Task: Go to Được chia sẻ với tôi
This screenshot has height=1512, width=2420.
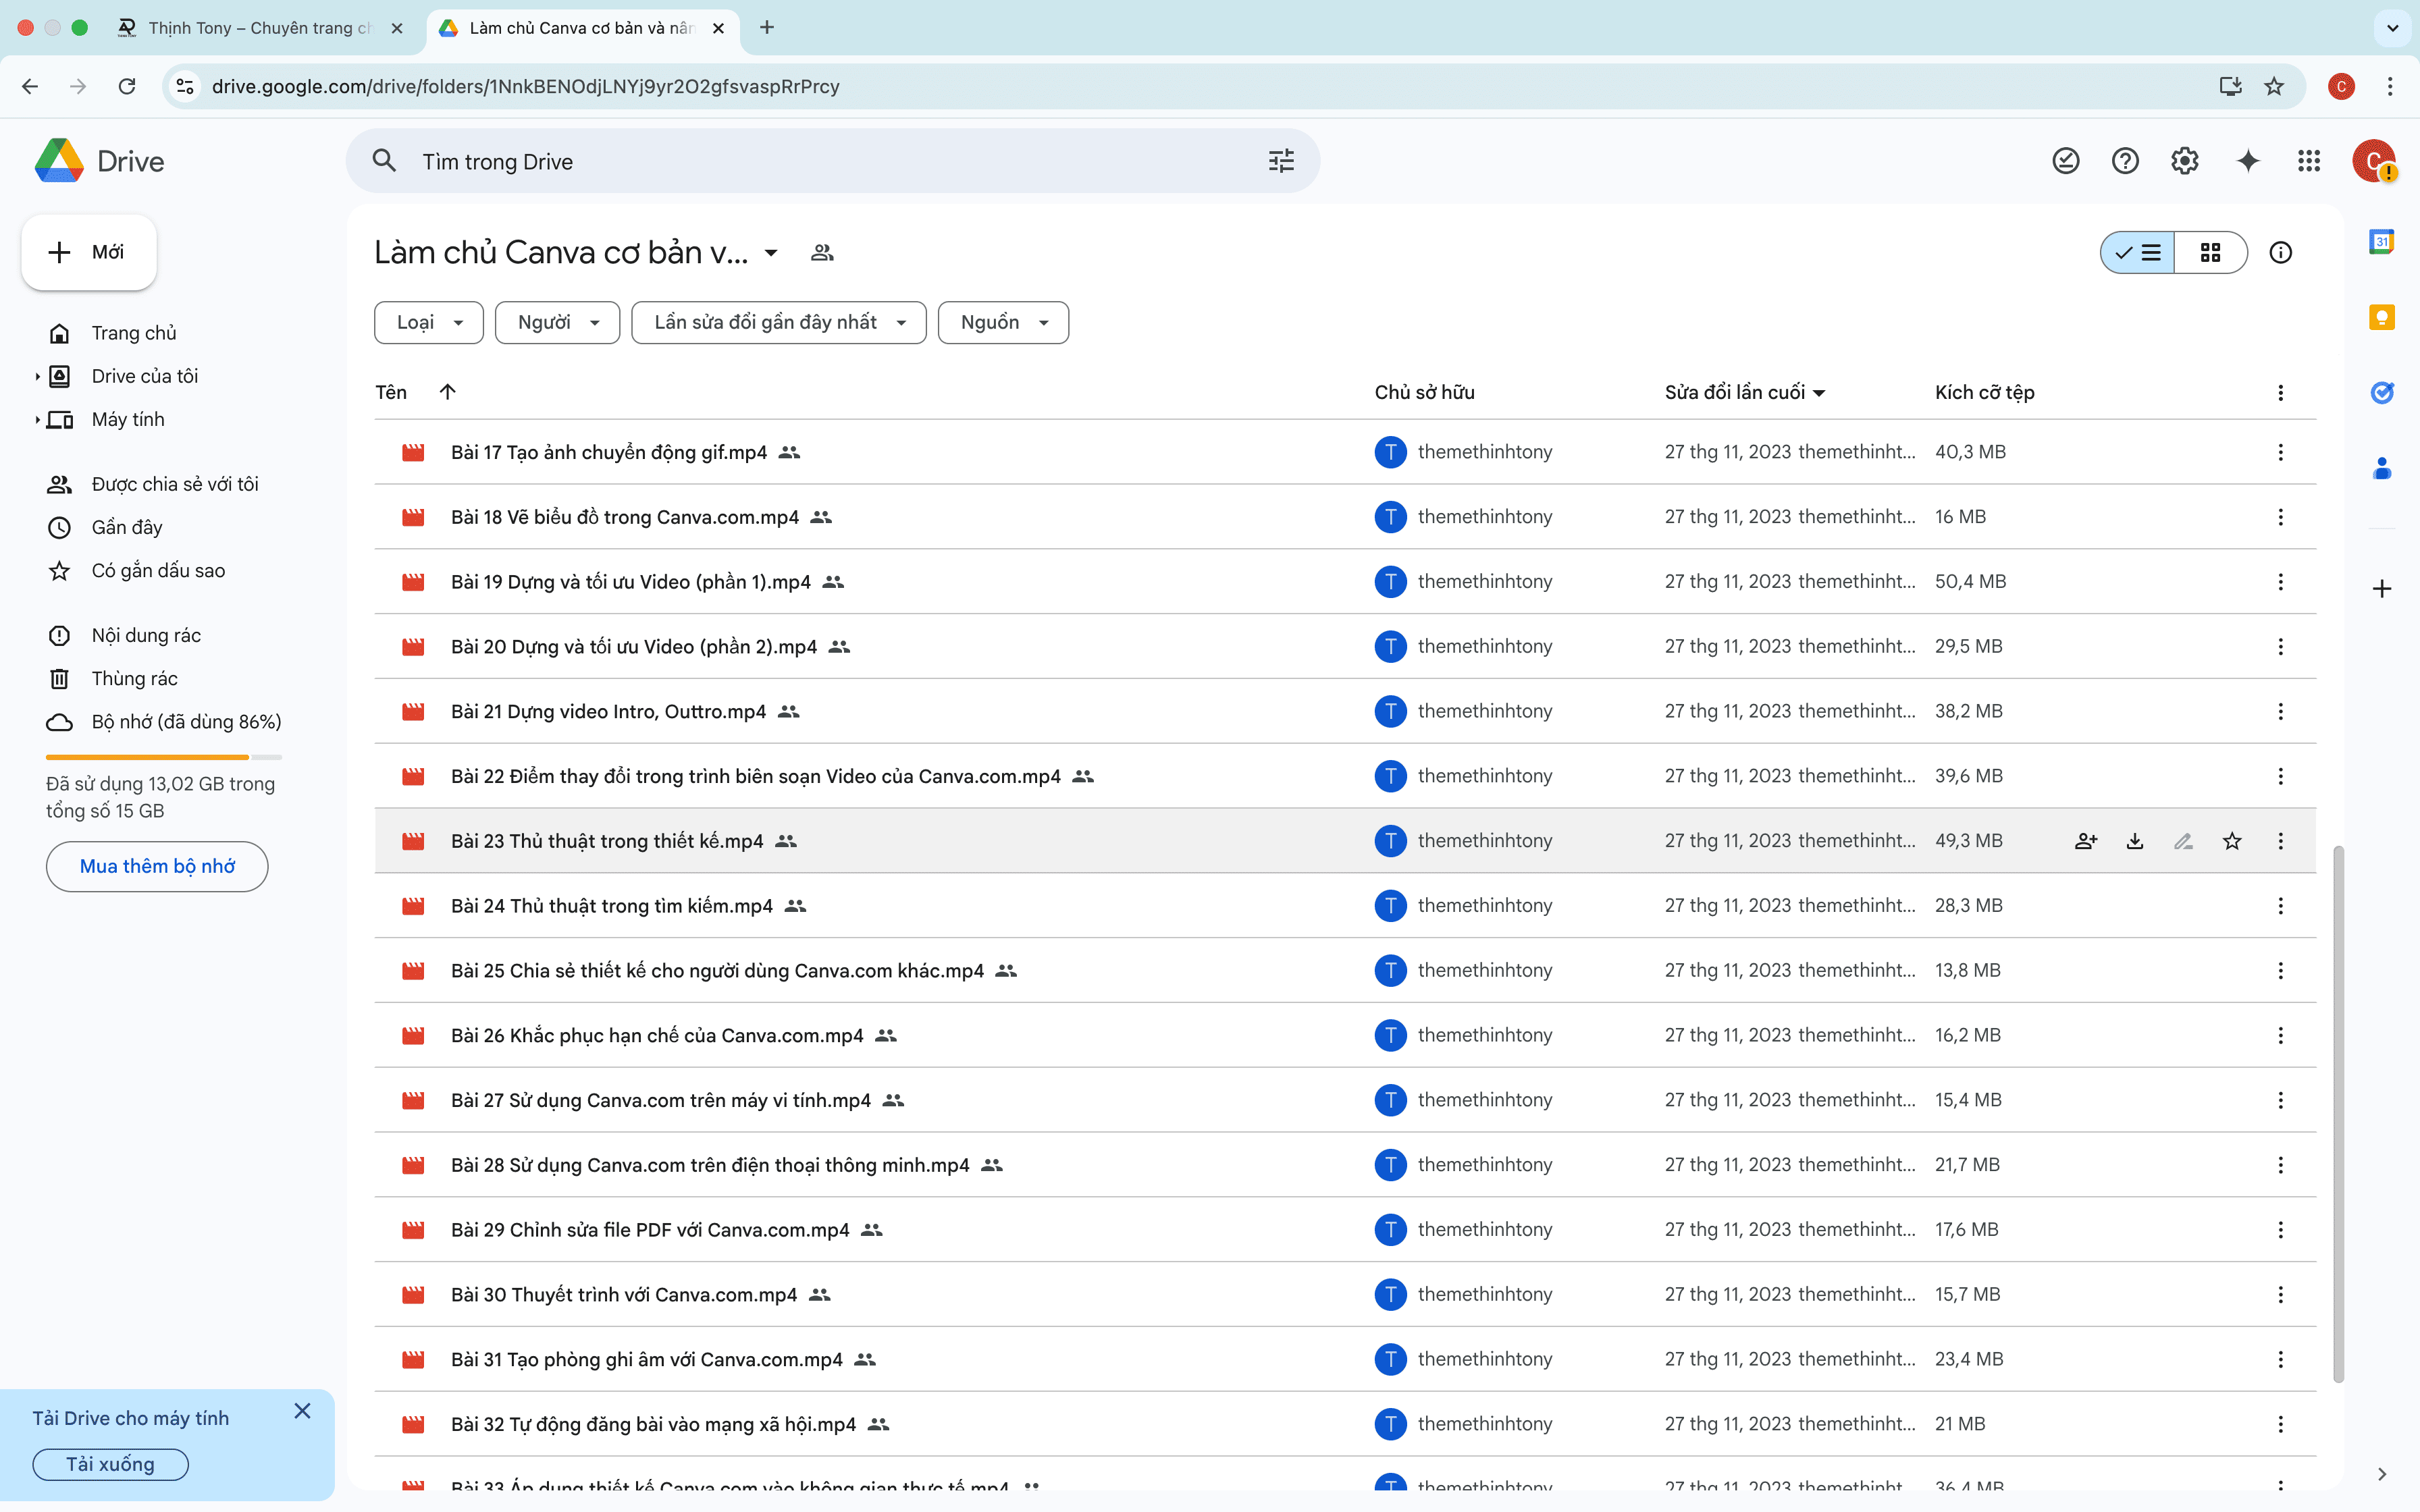Action: tap(174, 484)
